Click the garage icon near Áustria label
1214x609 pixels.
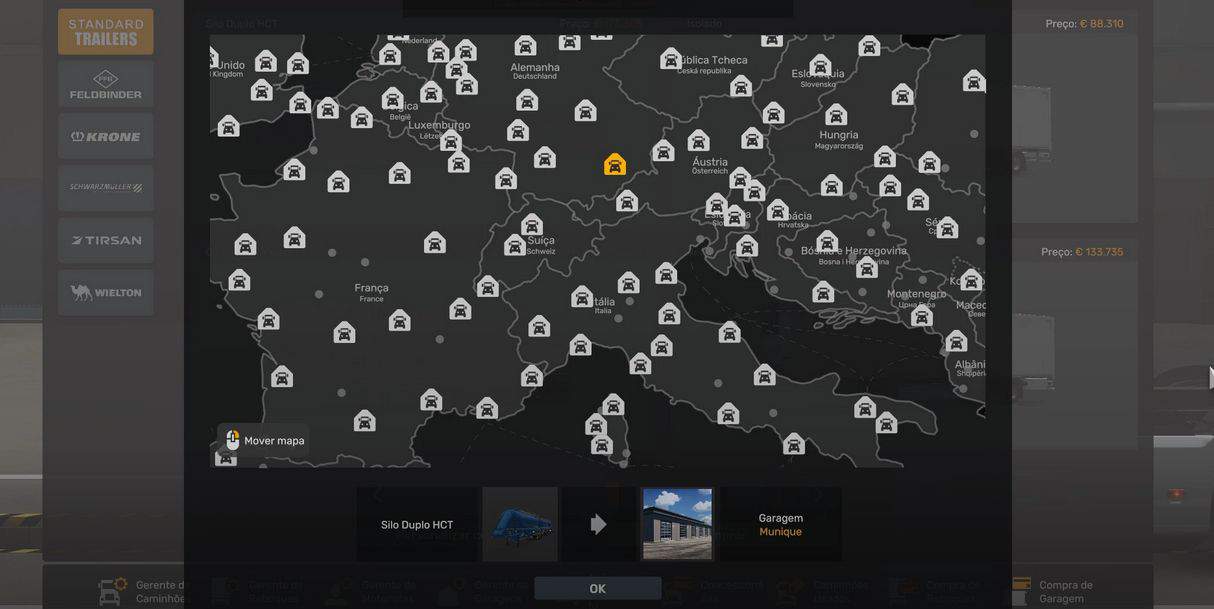point(699,140)
